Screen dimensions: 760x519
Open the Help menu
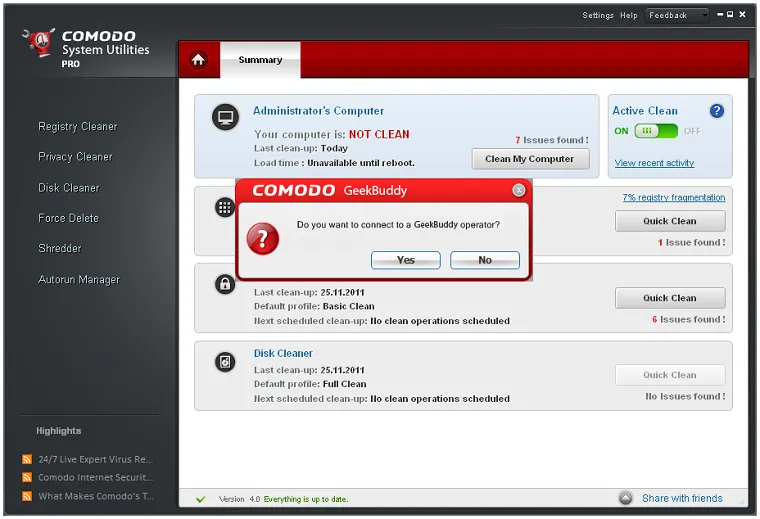(629, 16)
